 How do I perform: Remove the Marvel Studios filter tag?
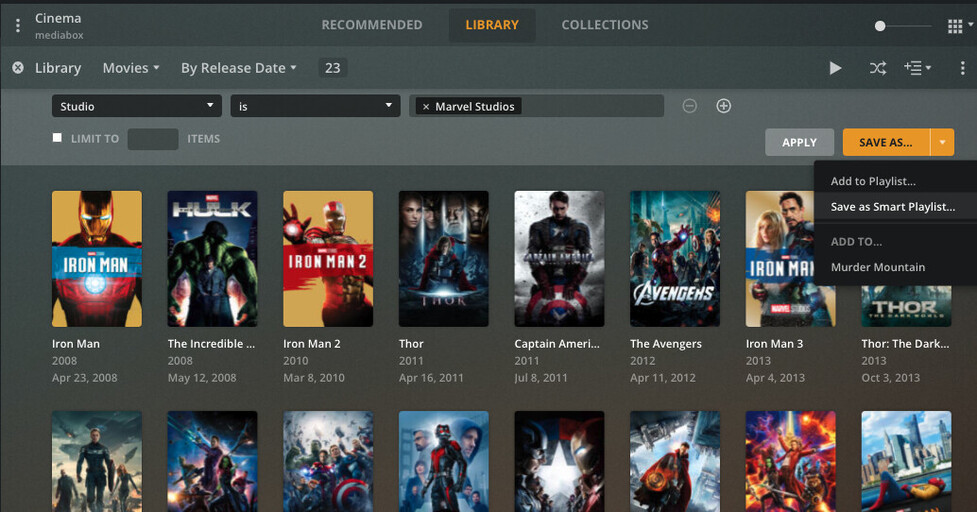(x=426, y=107)
